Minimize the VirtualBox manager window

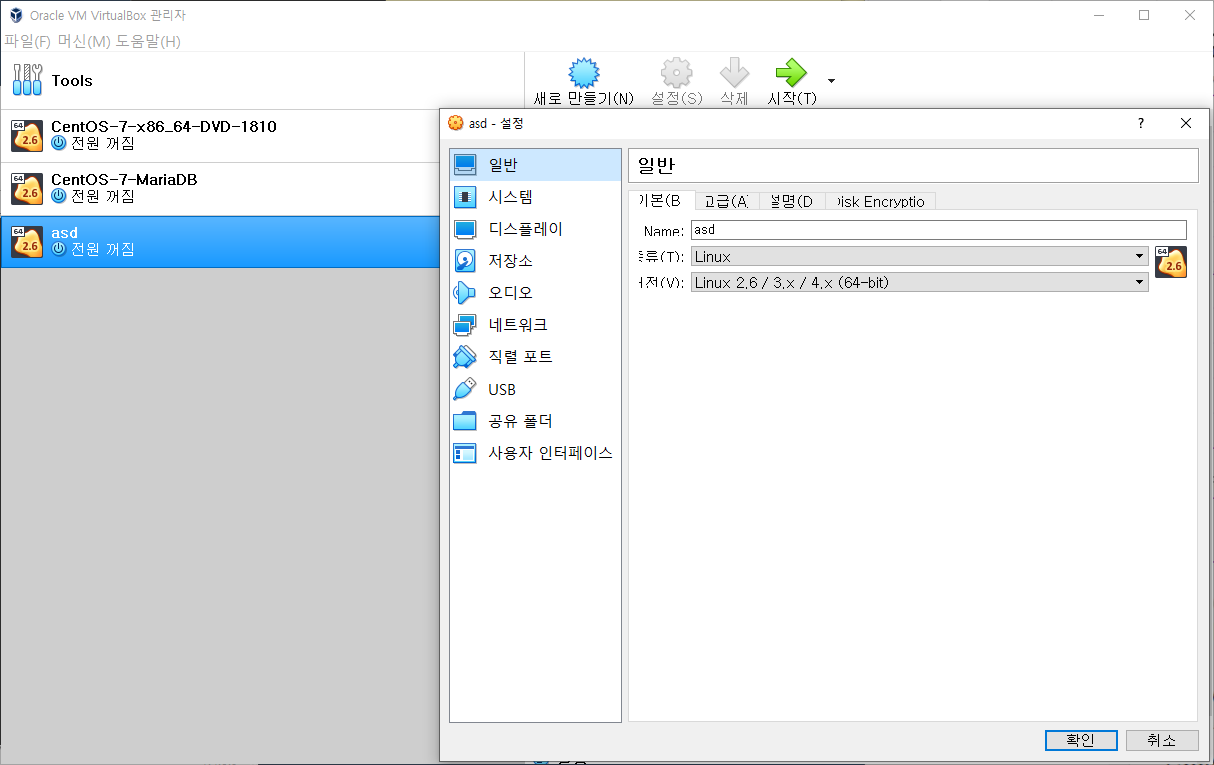pyautogui.click(x=1099, y=15)
